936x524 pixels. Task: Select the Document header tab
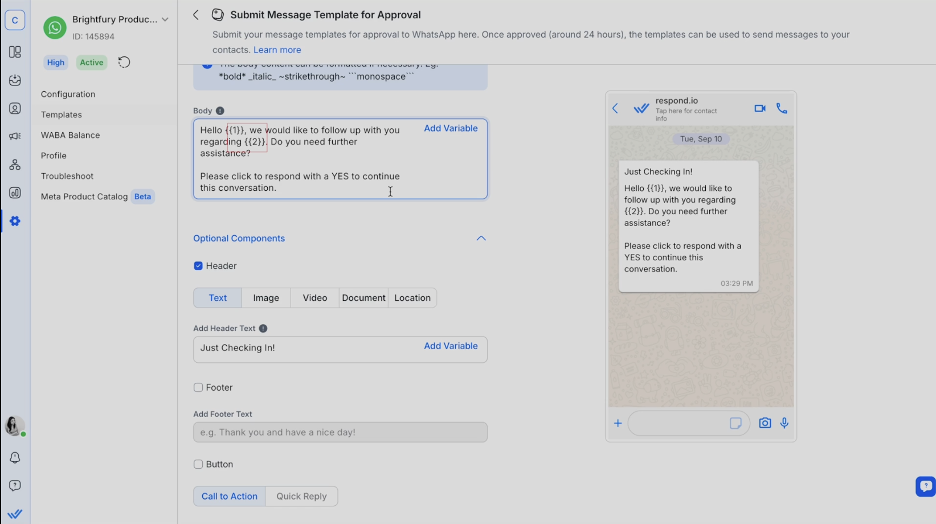click(x=364, y=298)
